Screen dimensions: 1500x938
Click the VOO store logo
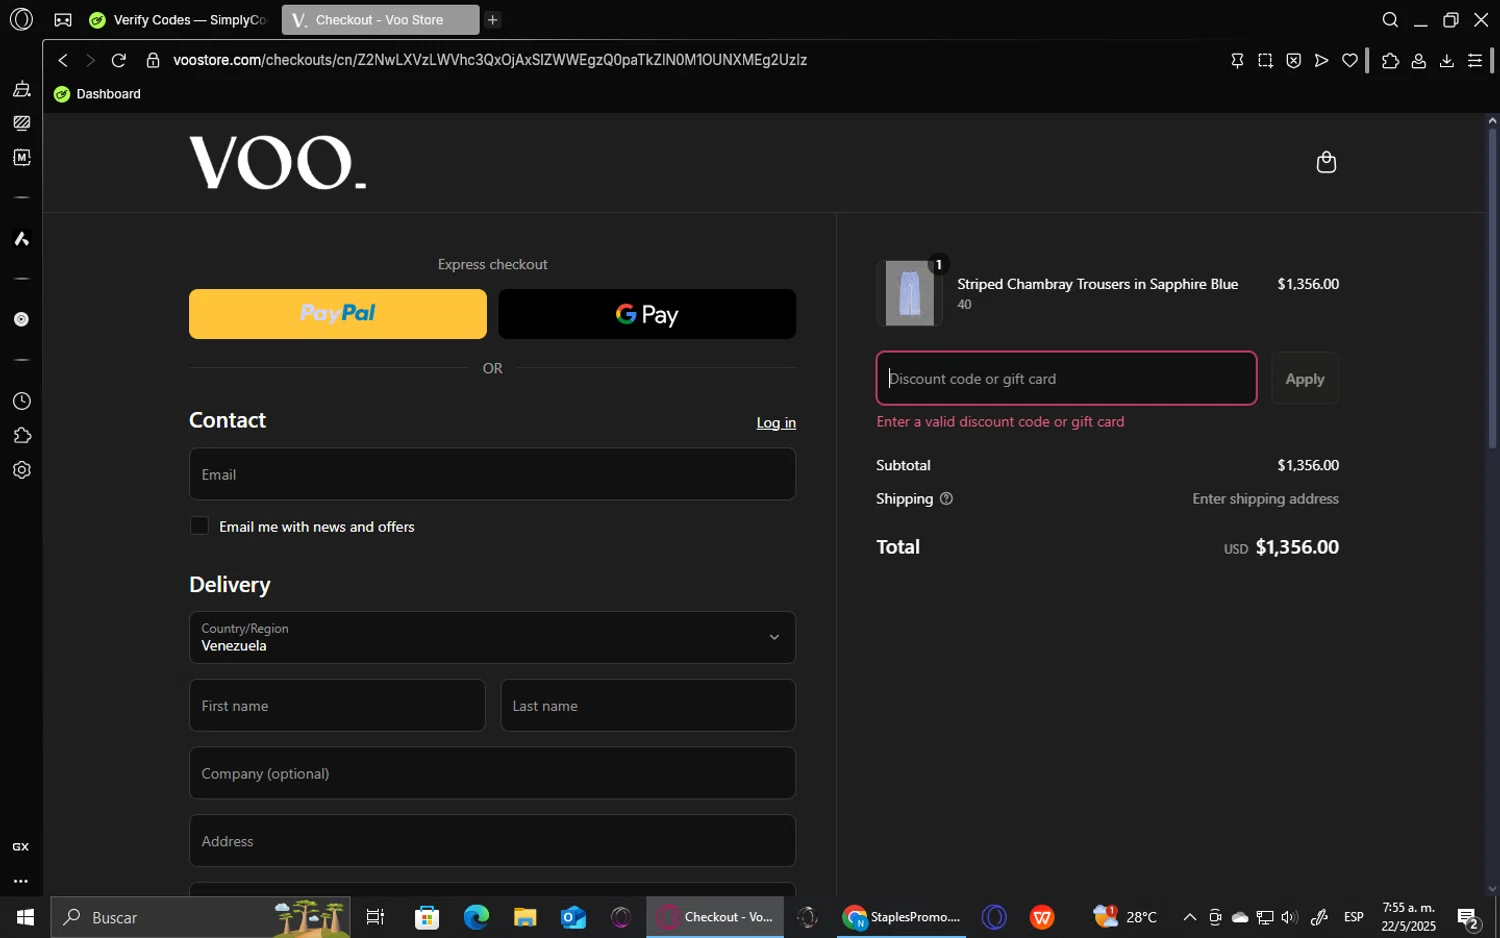[x=277, y=163]
